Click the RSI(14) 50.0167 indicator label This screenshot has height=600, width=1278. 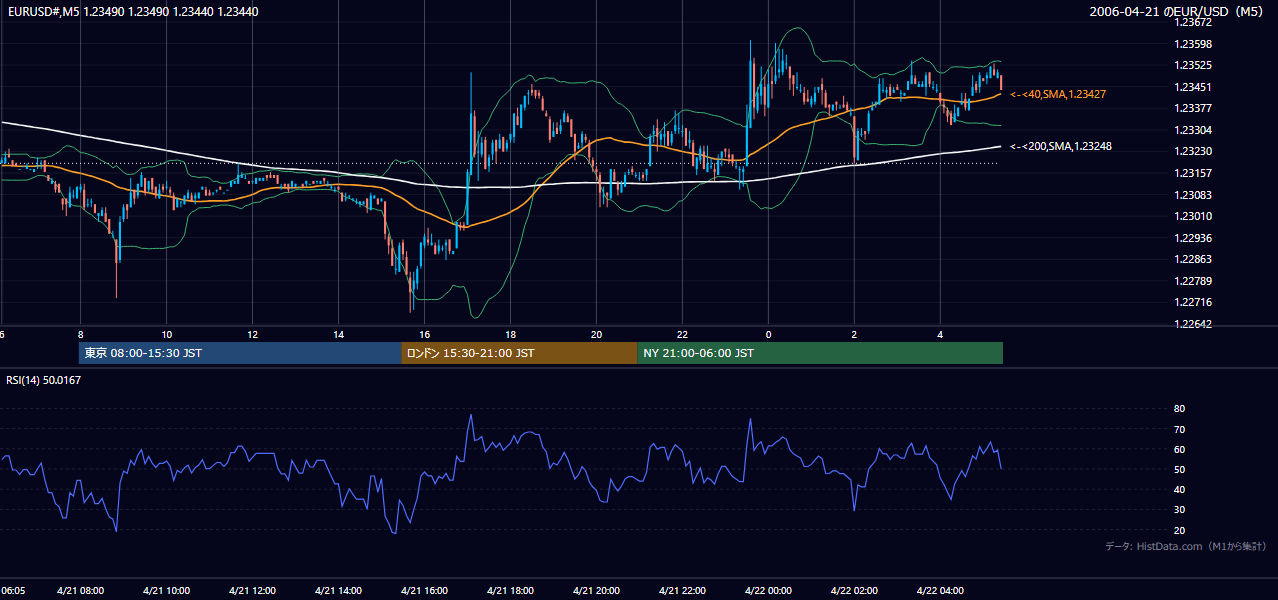pos(44,380)
